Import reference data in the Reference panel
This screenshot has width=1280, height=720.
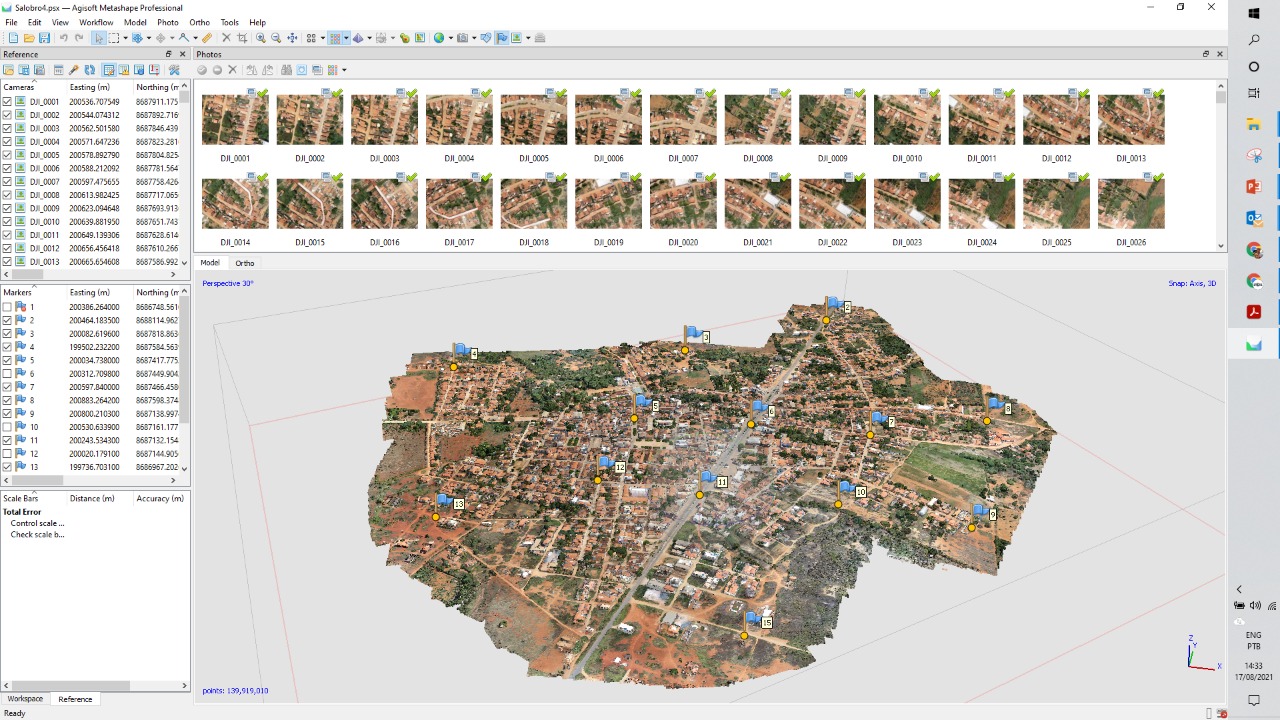pyautogui.click(x=9, y=69)
